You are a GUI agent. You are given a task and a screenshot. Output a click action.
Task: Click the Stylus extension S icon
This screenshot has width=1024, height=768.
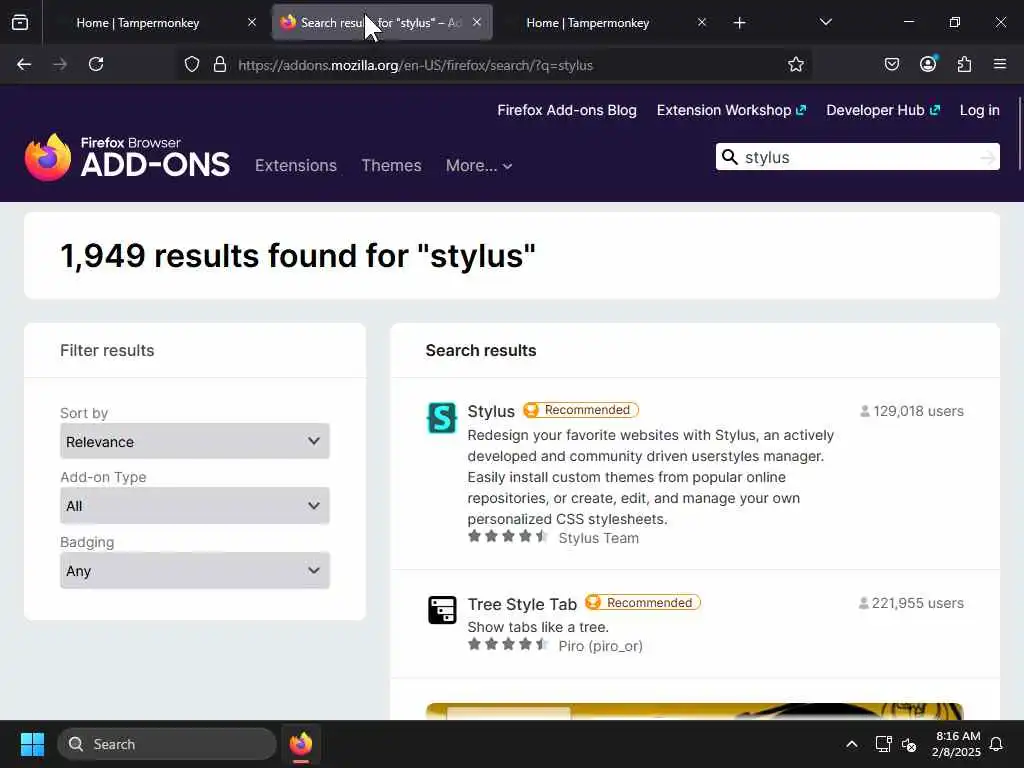[441, 418]
